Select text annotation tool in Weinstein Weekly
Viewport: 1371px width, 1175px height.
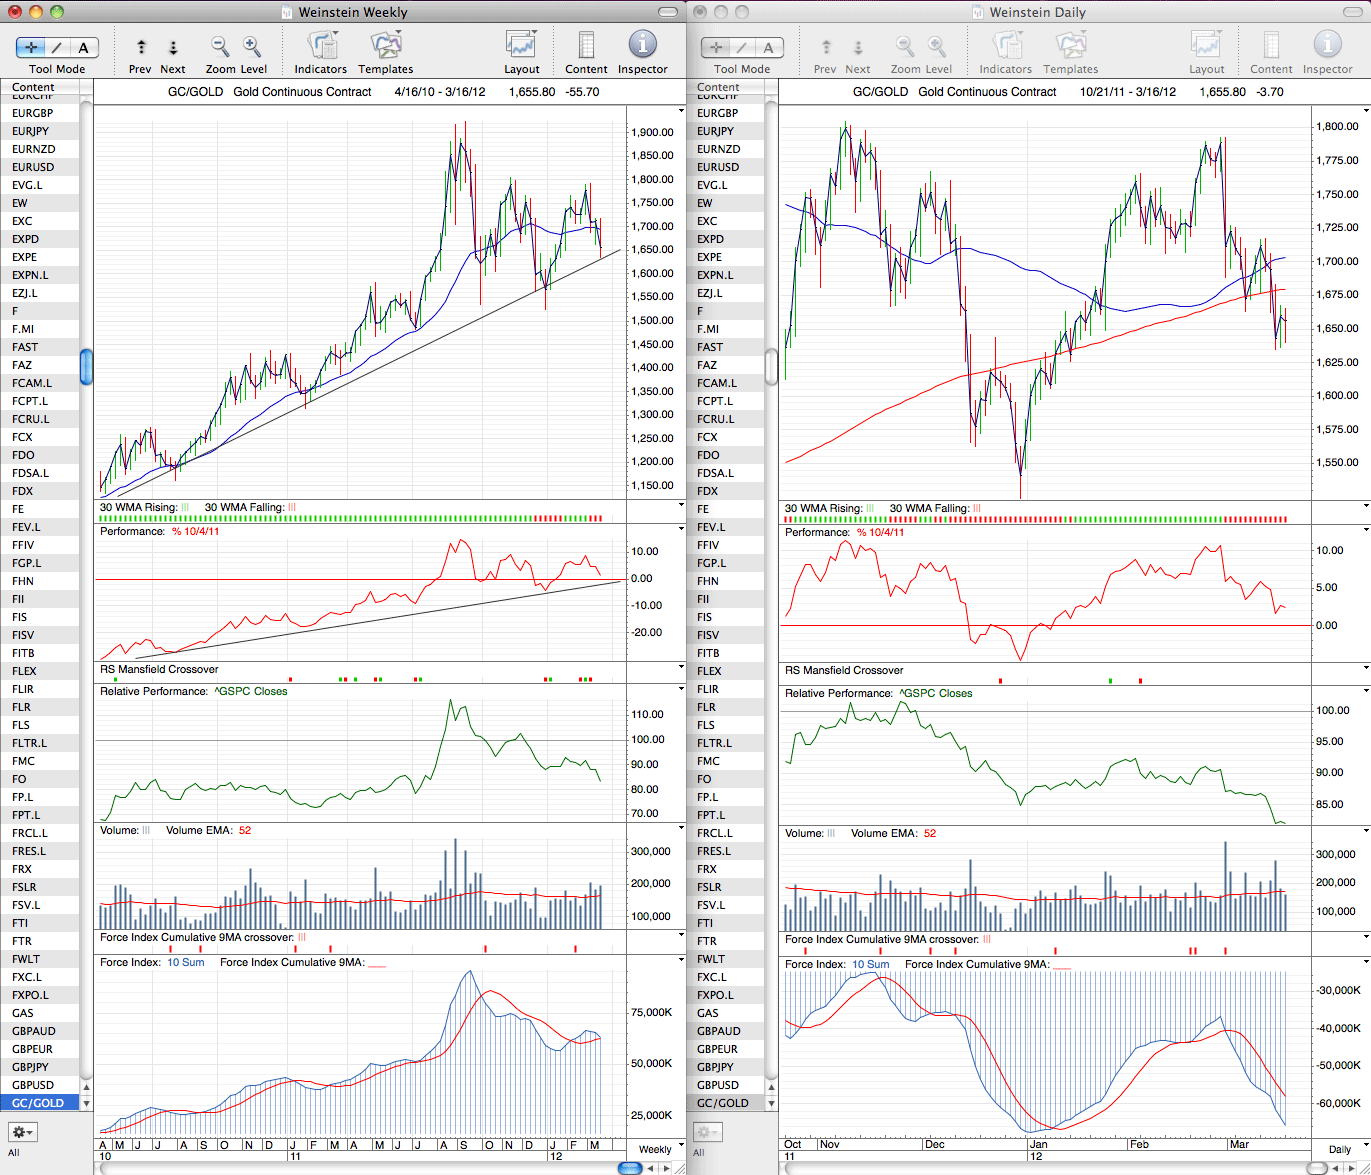(x=84, y=47)
